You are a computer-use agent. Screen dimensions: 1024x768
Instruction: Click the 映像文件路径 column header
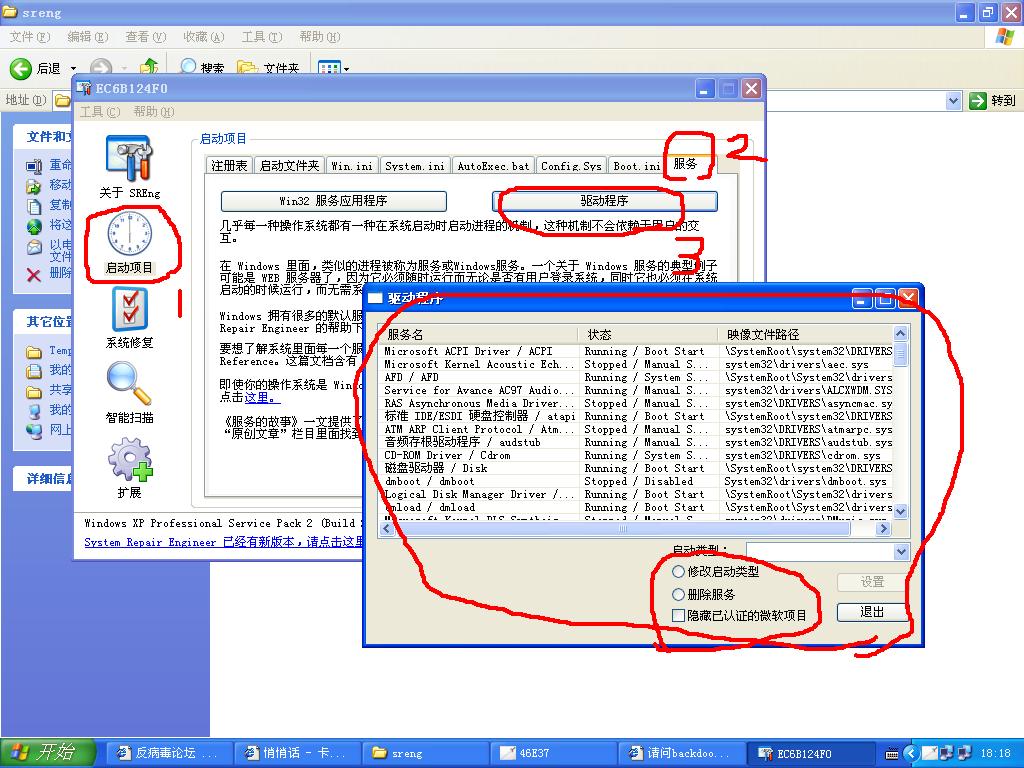tap(806, 334)
